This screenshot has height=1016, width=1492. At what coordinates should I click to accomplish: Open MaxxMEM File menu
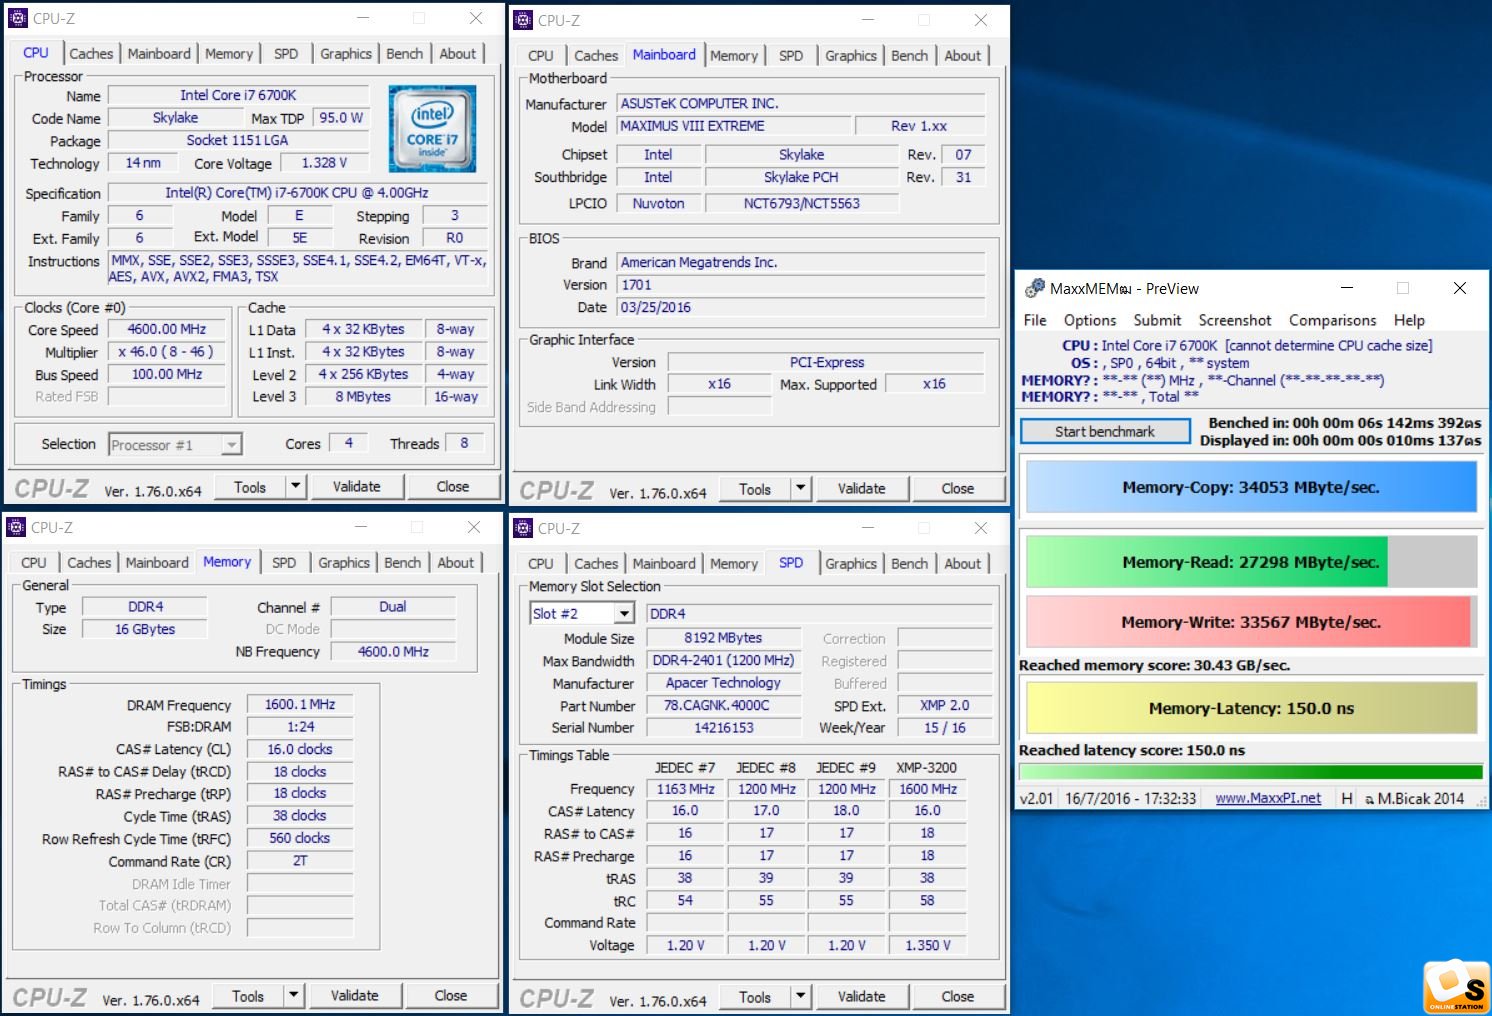click(1035, 320)
